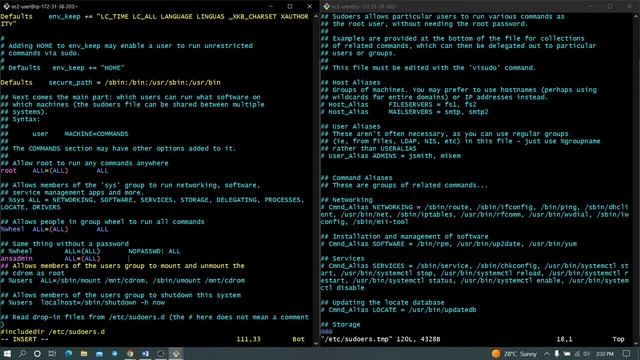
Task: Open the Action Center notifications icon
Action: [627, 353]
